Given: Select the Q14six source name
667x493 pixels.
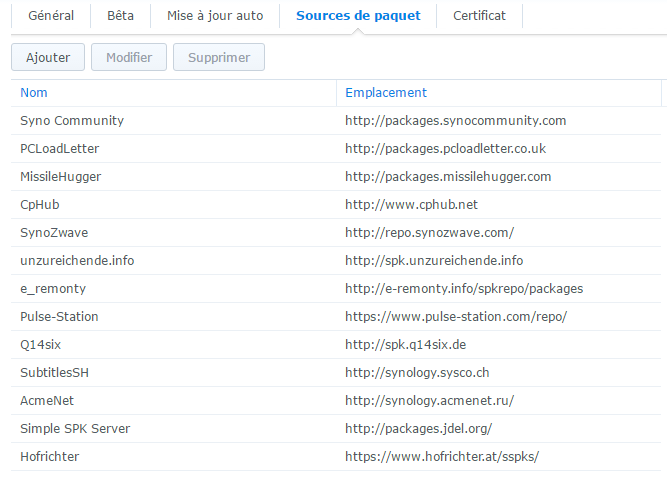Looking at the screenshot, I should point(41,345).
